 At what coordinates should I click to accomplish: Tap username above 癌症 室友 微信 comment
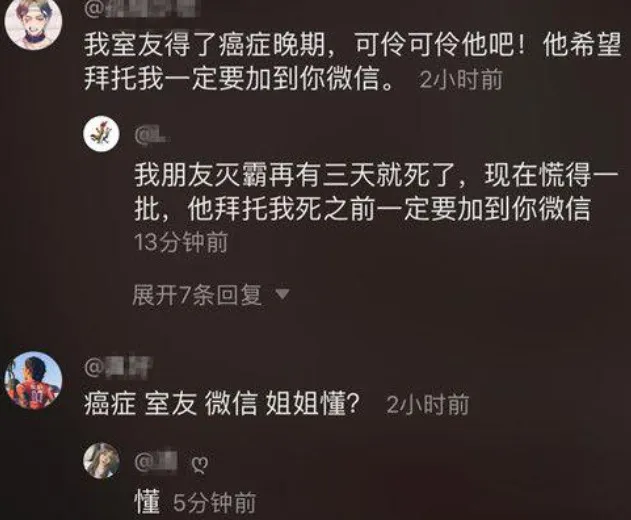coord(119,367)
